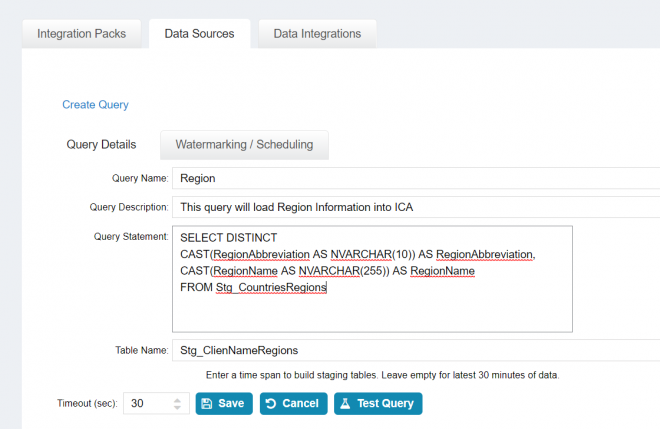Click the Timeout seconds number field
This screenshot has height=429, width=660.
(x=148, y=403)
